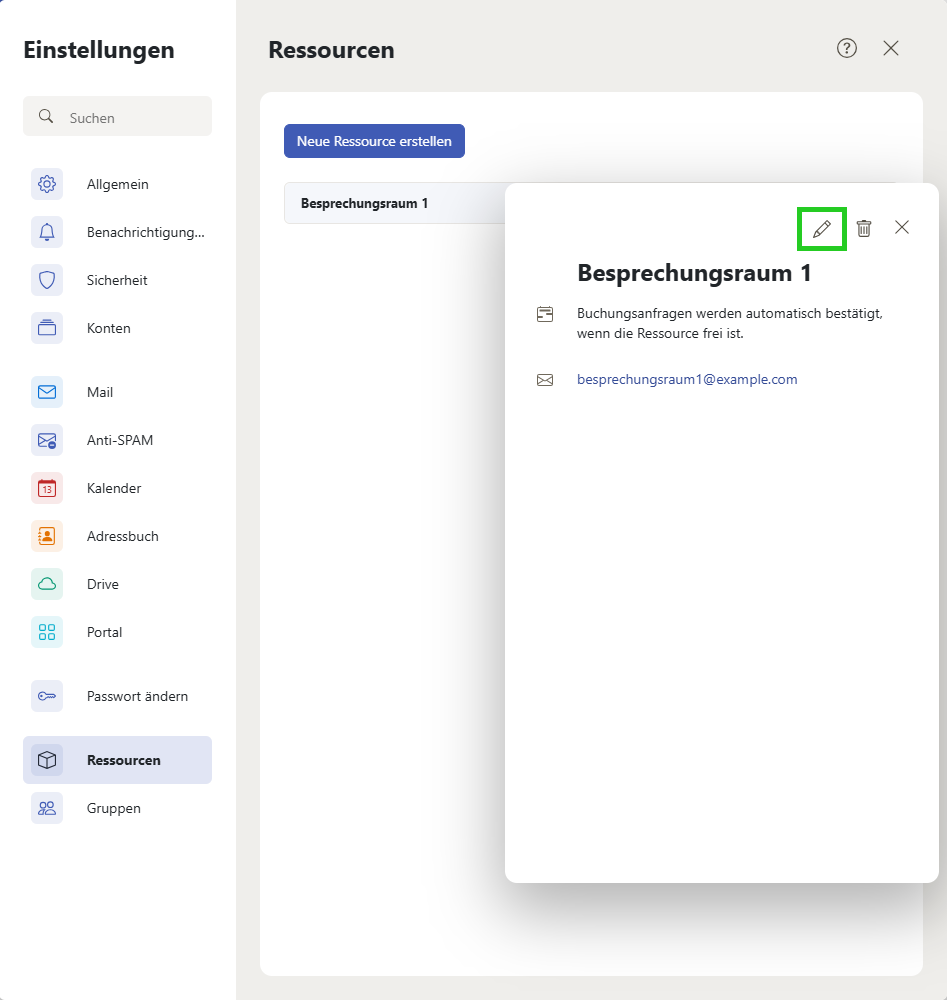Delete resource using the trash icon
This screenshot has height=1000, width=947.
click(x=864, y=228)
